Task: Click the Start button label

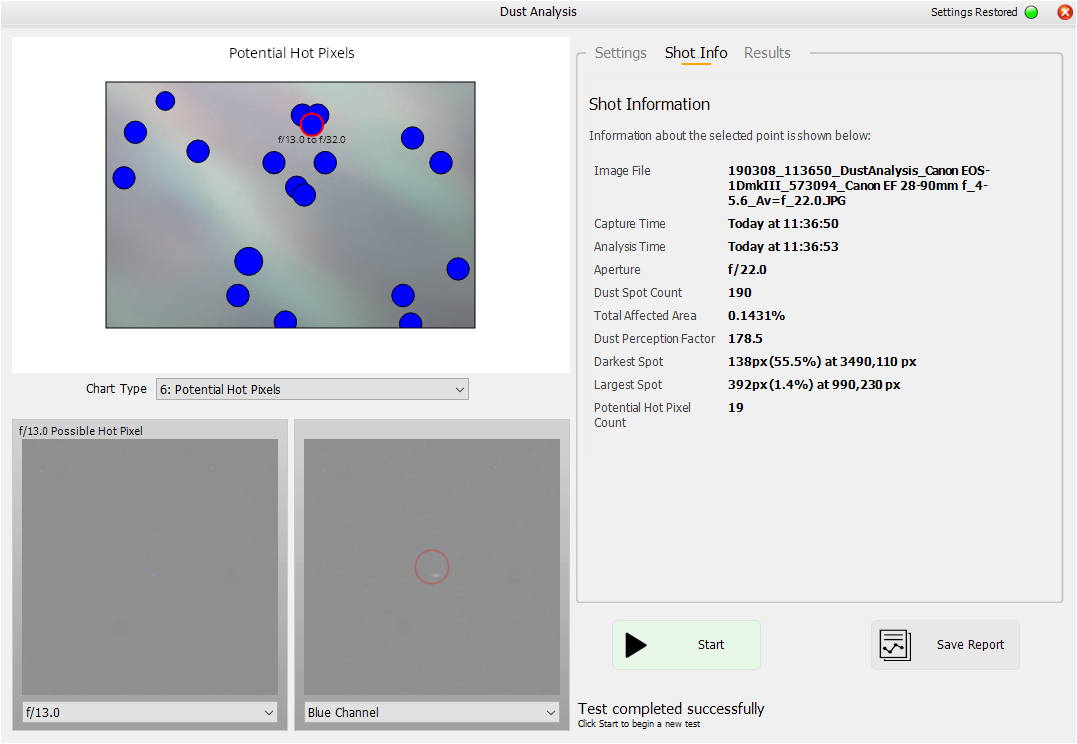Action: 711,645
